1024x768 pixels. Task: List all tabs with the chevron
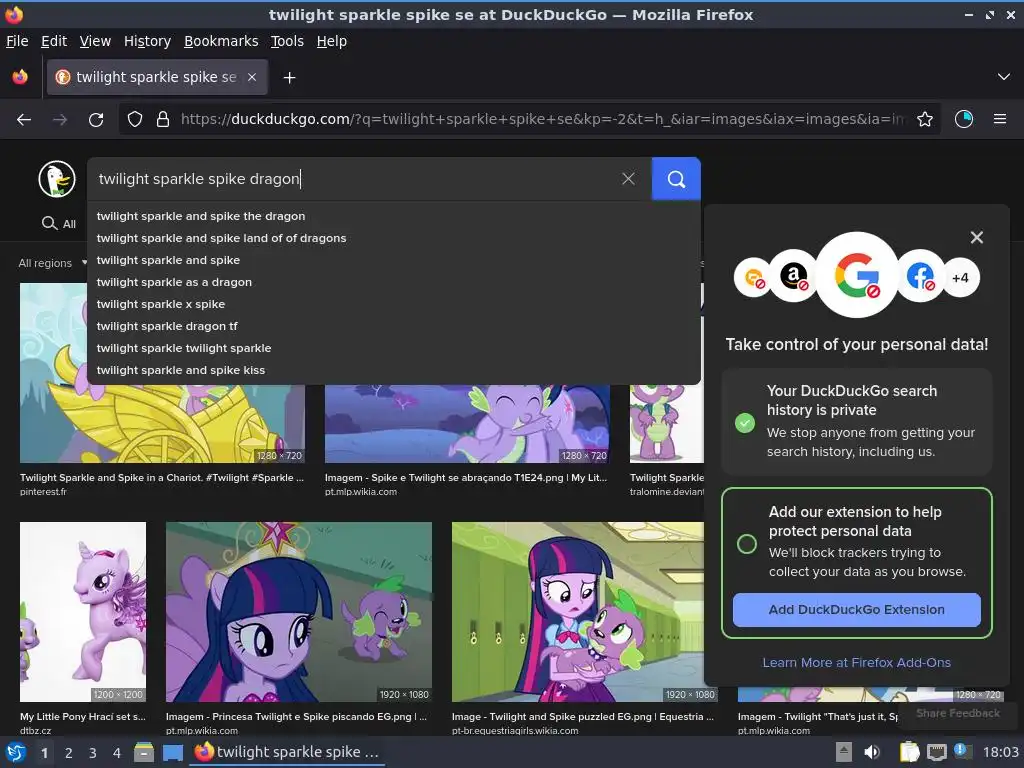[x=1004, y=77]
